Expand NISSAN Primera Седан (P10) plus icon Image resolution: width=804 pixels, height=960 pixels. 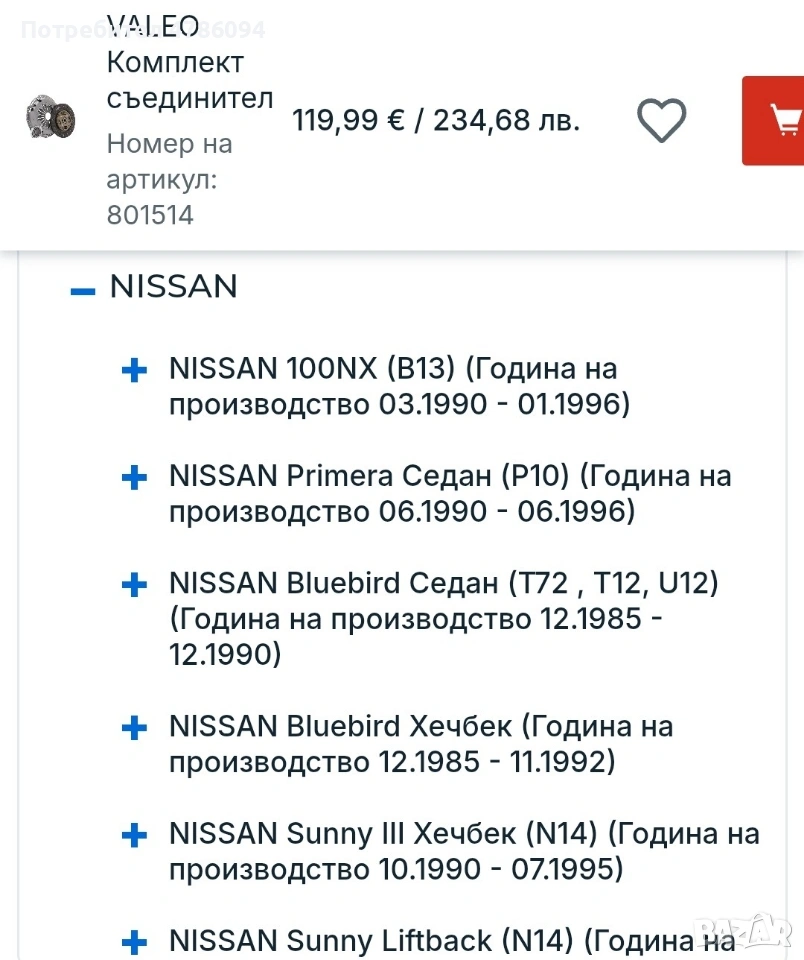click(134, 477)
